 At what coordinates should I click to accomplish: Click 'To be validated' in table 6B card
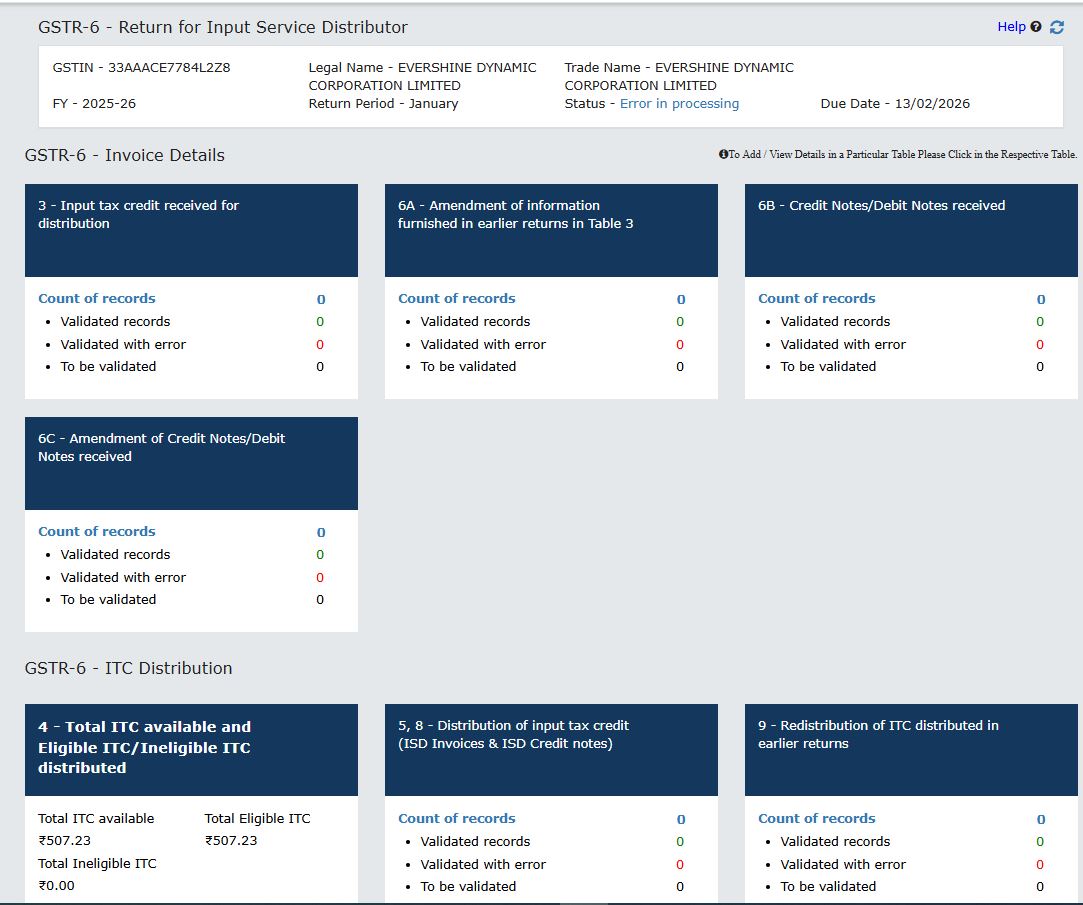(x=828, y=366)
